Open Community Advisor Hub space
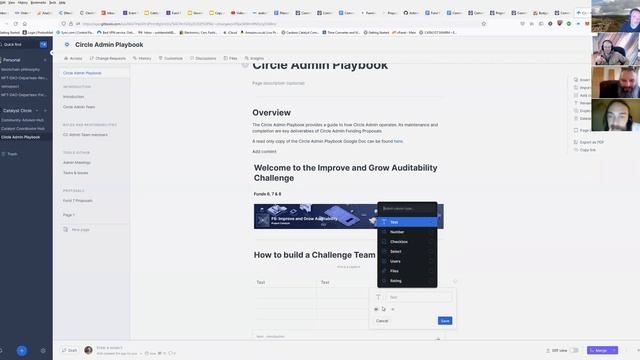Screen dimensions: 640x360 click(x=22, y=120)
